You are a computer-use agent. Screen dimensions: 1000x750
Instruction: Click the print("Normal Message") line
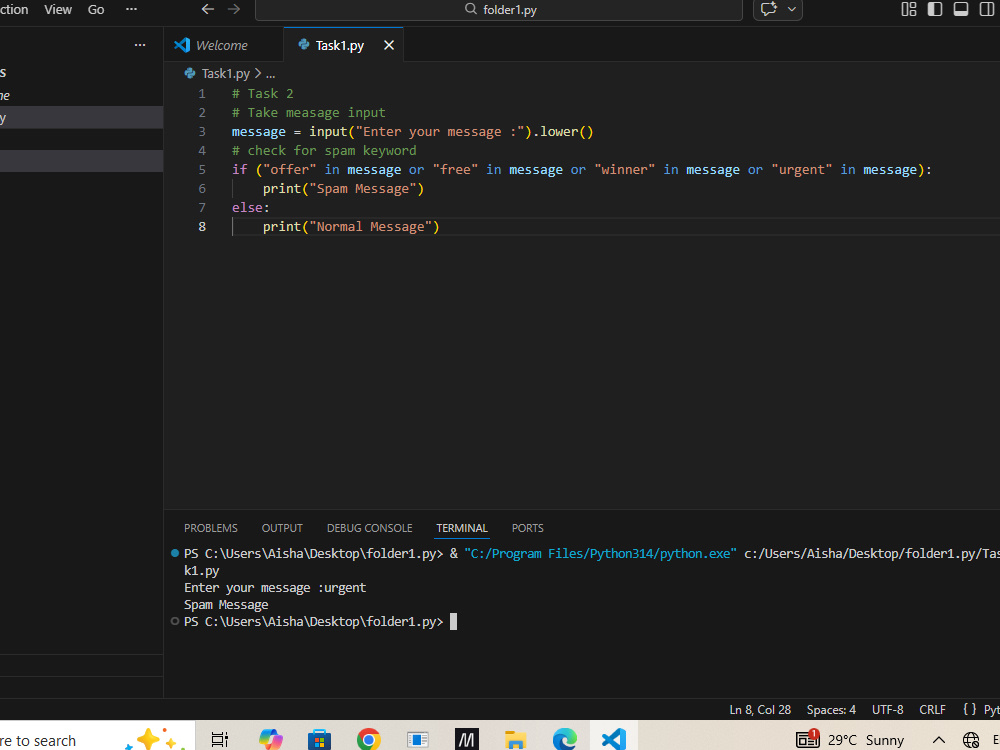pyautogui.click(x=351, y=226)
